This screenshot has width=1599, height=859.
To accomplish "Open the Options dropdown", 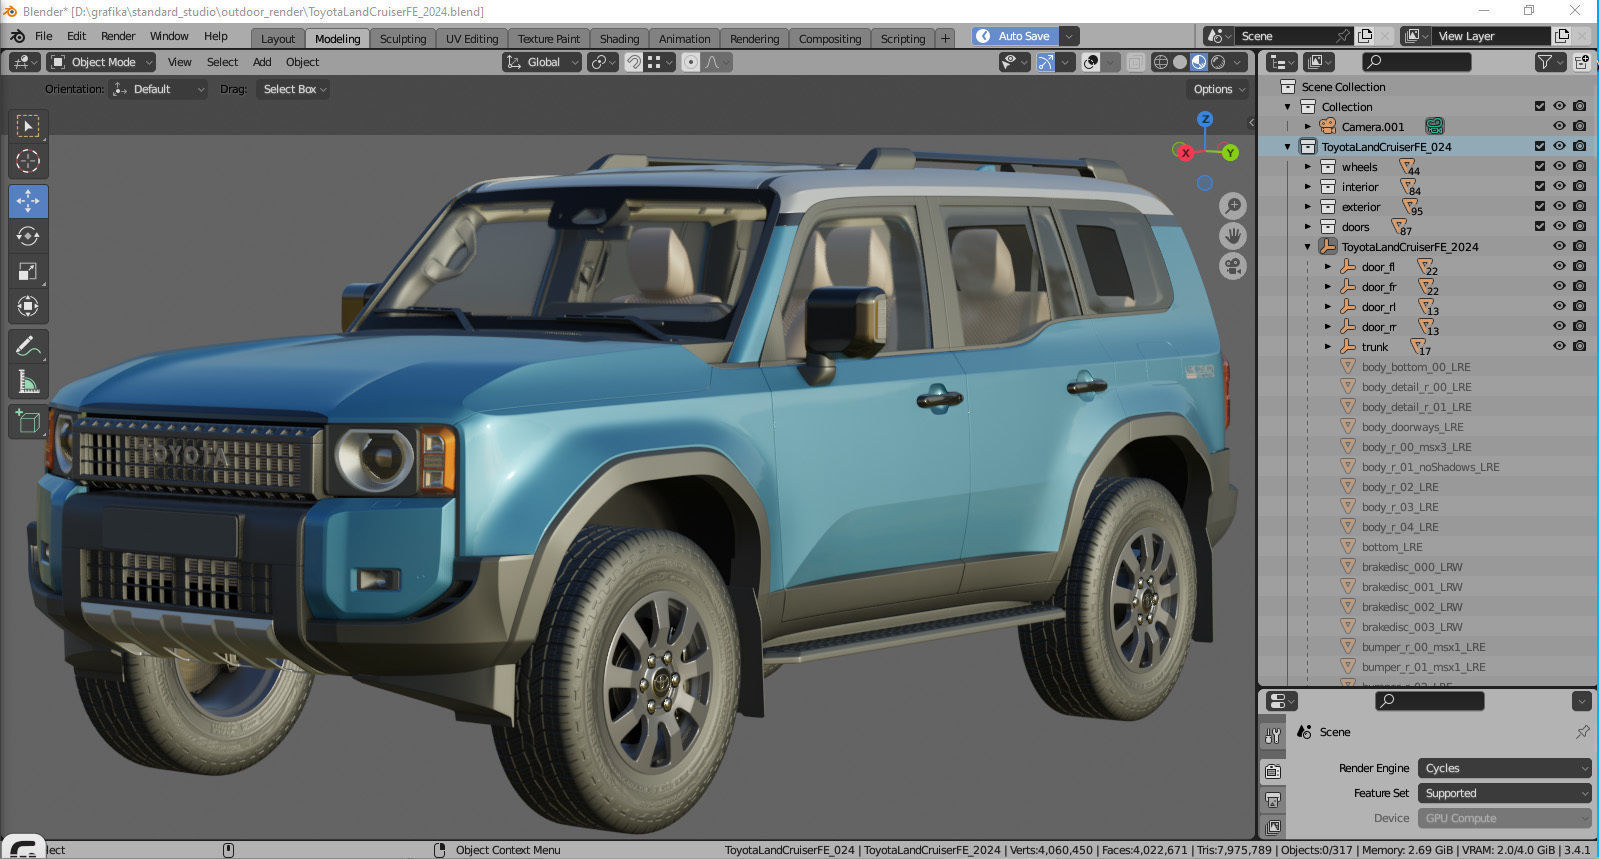I will point(1218,89).
